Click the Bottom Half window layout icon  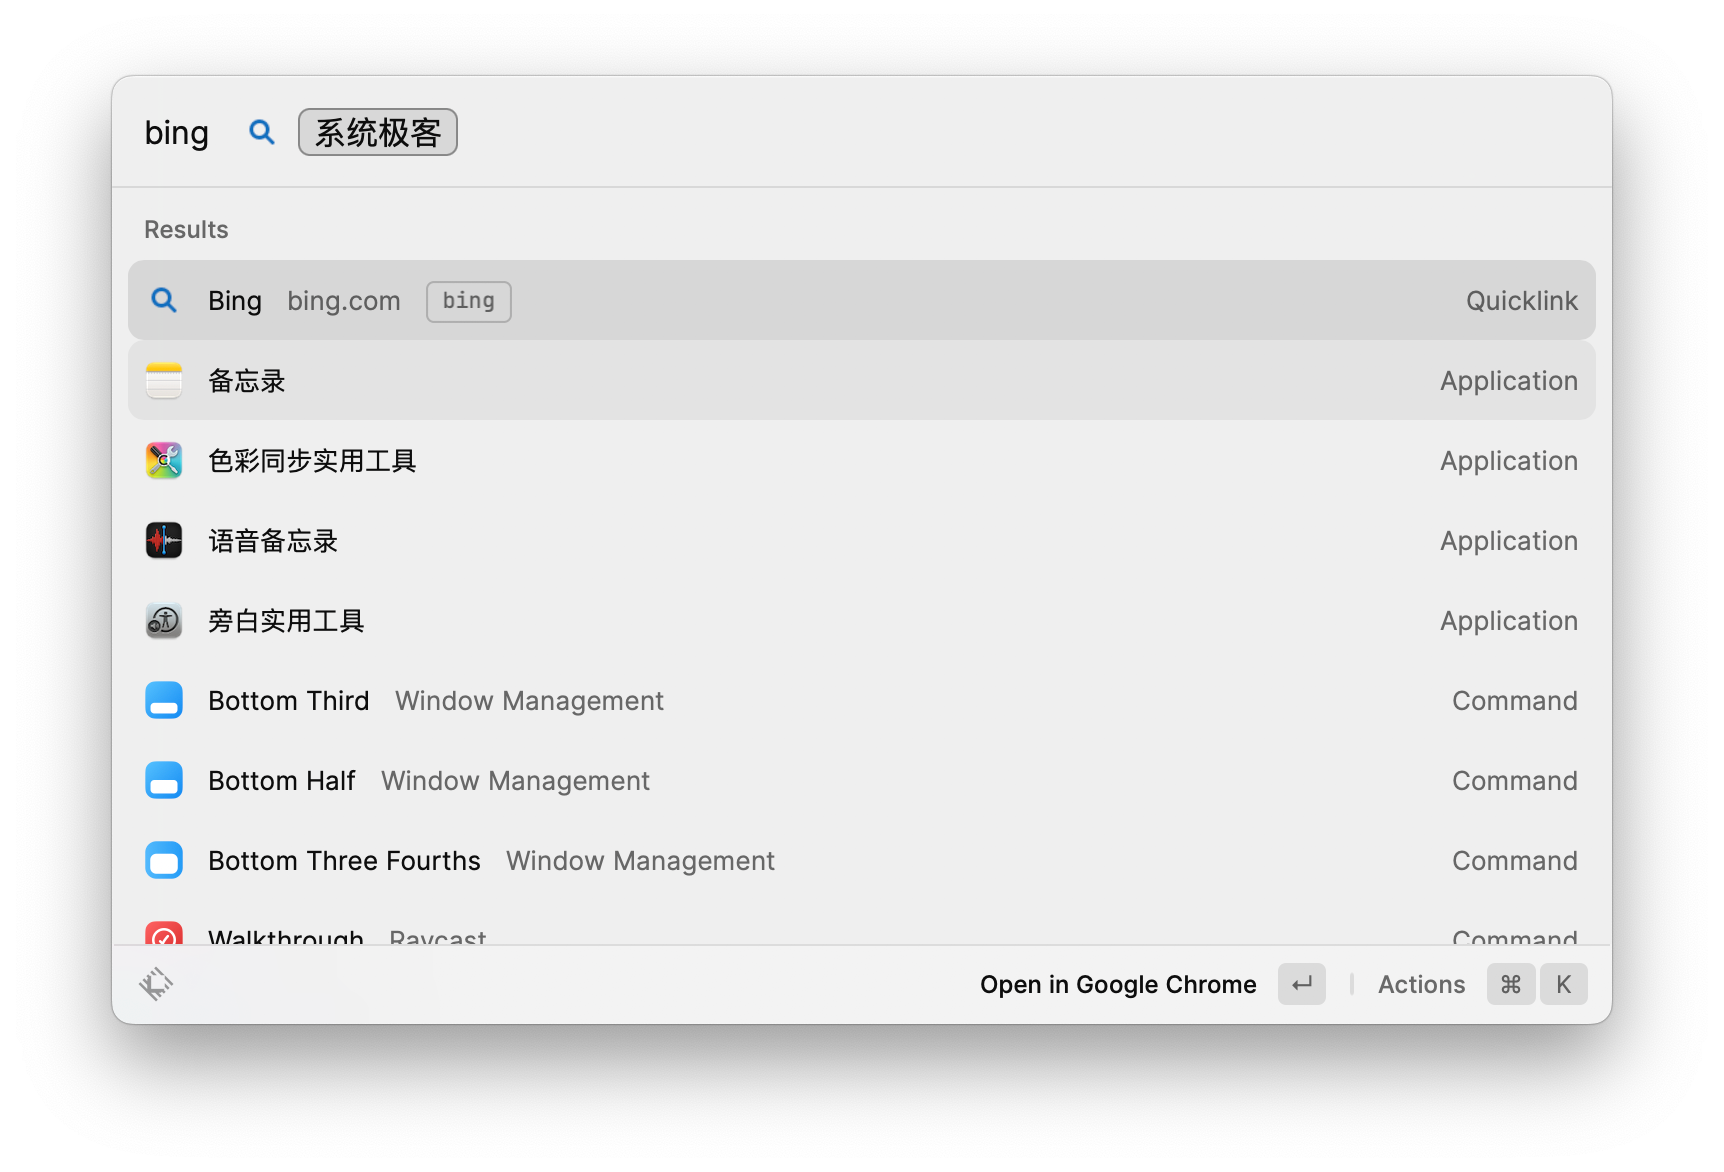pos(164,780)
